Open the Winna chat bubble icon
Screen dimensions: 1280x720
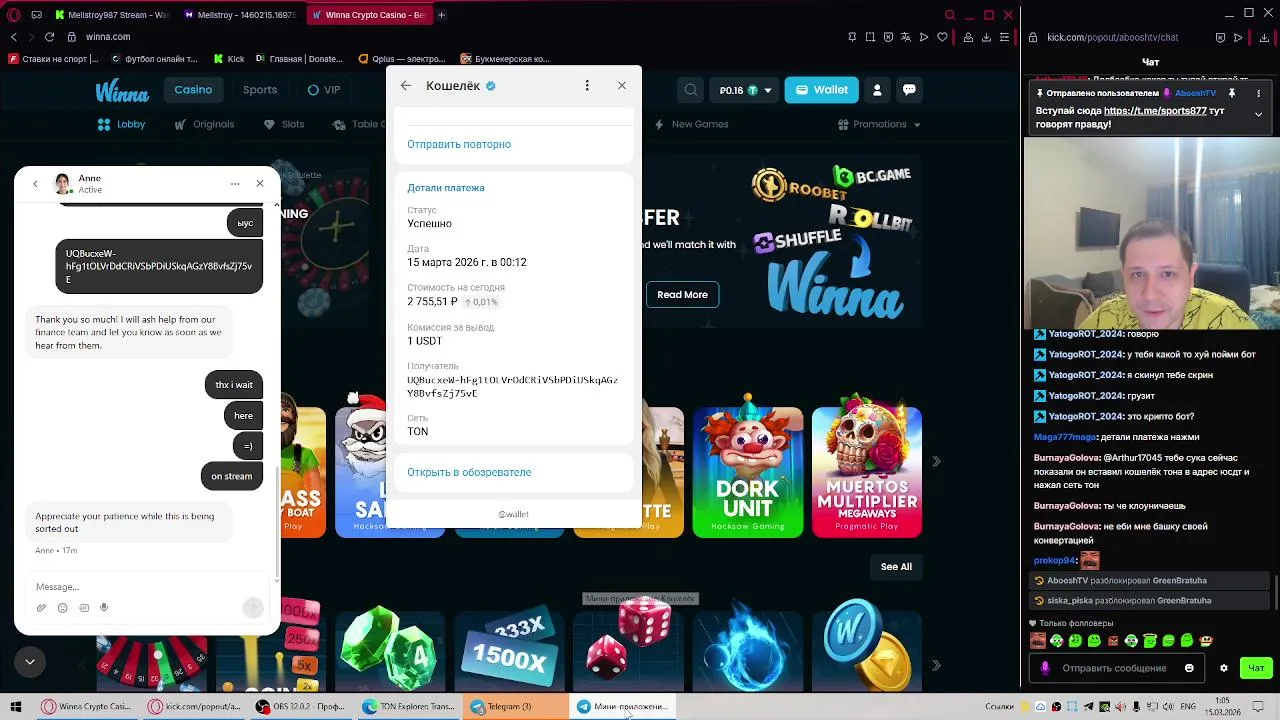point(909,90)
